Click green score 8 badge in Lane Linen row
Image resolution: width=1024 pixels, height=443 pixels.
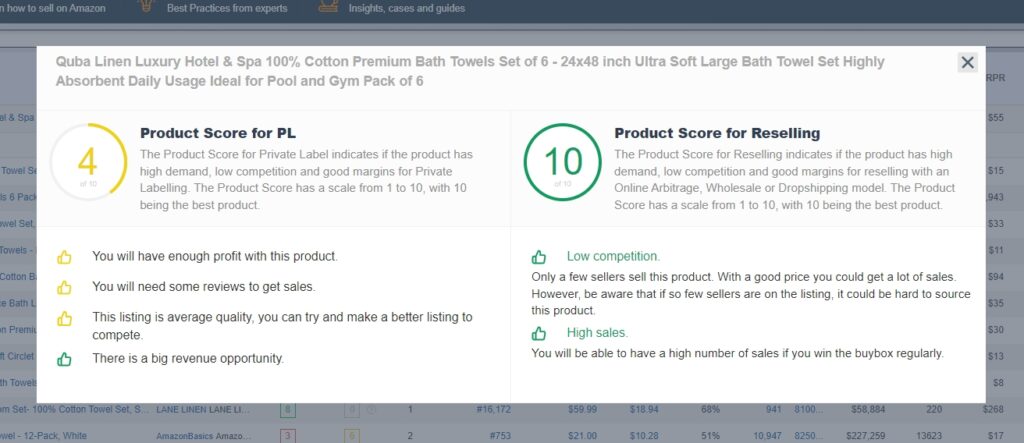click(287, 409)
